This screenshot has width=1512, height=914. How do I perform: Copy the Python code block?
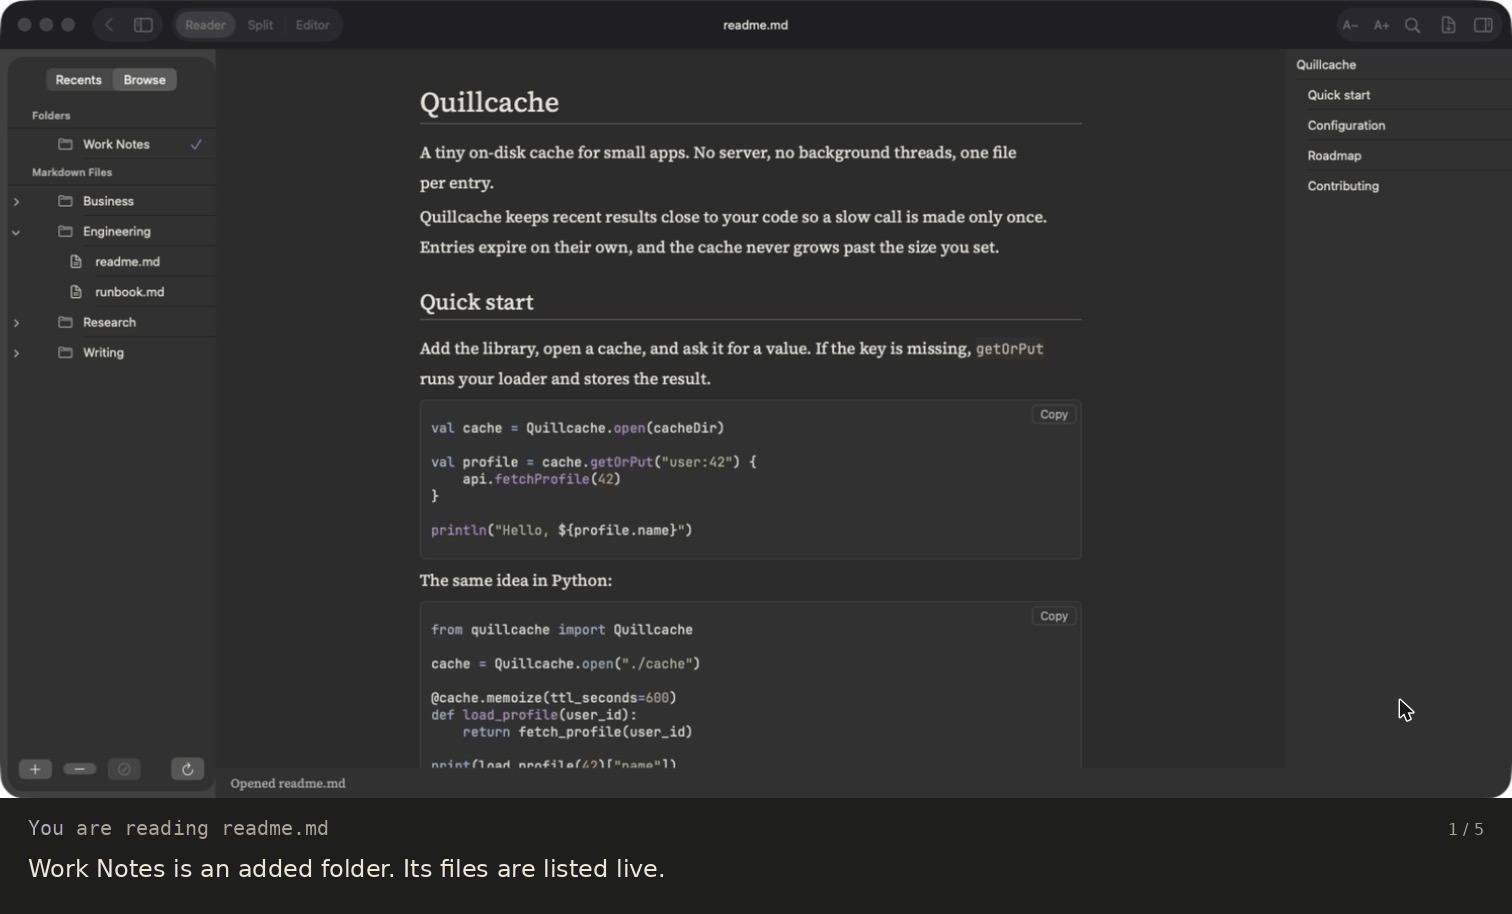click(1054, 616)
